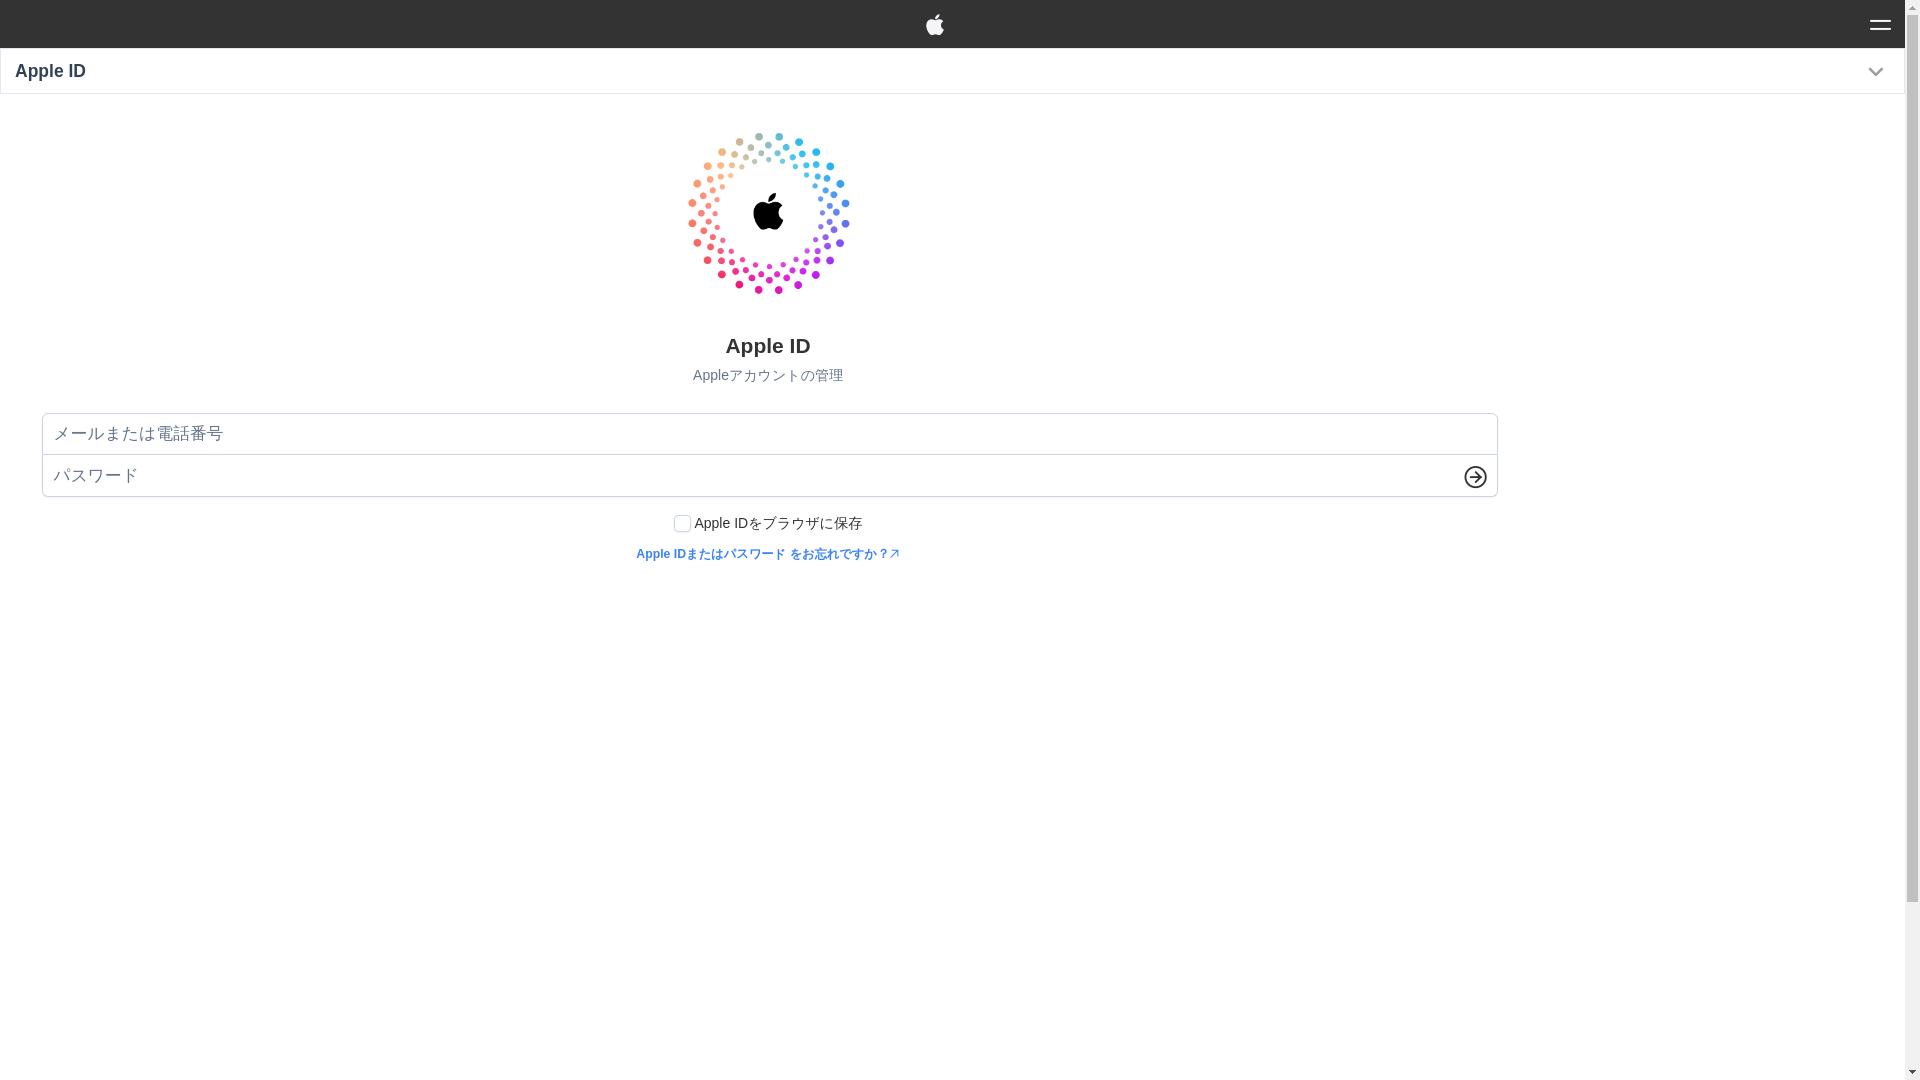Click the Apple ID title below the logo
This screenshot has width=1920, height=1080.
tap(768, 346)
